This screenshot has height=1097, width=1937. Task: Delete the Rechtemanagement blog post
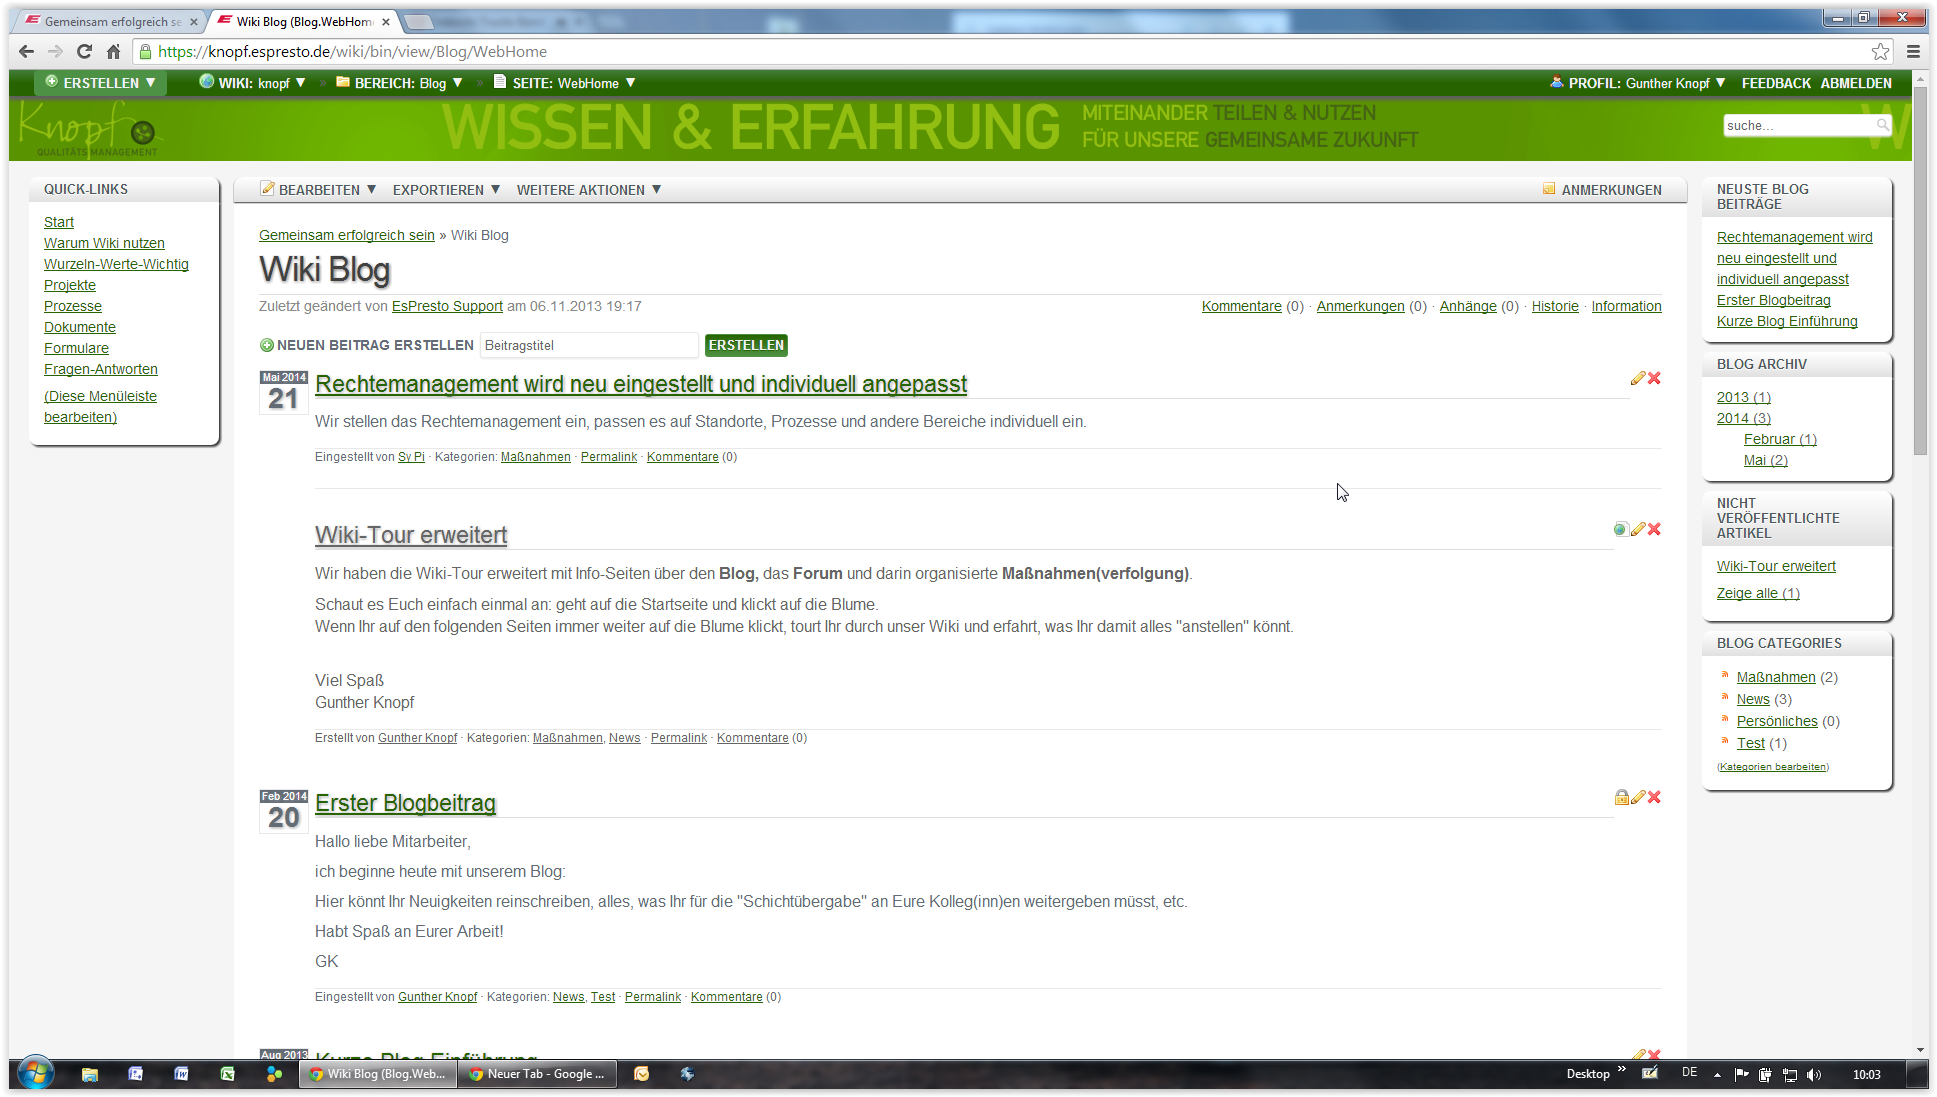point(1654,378)
